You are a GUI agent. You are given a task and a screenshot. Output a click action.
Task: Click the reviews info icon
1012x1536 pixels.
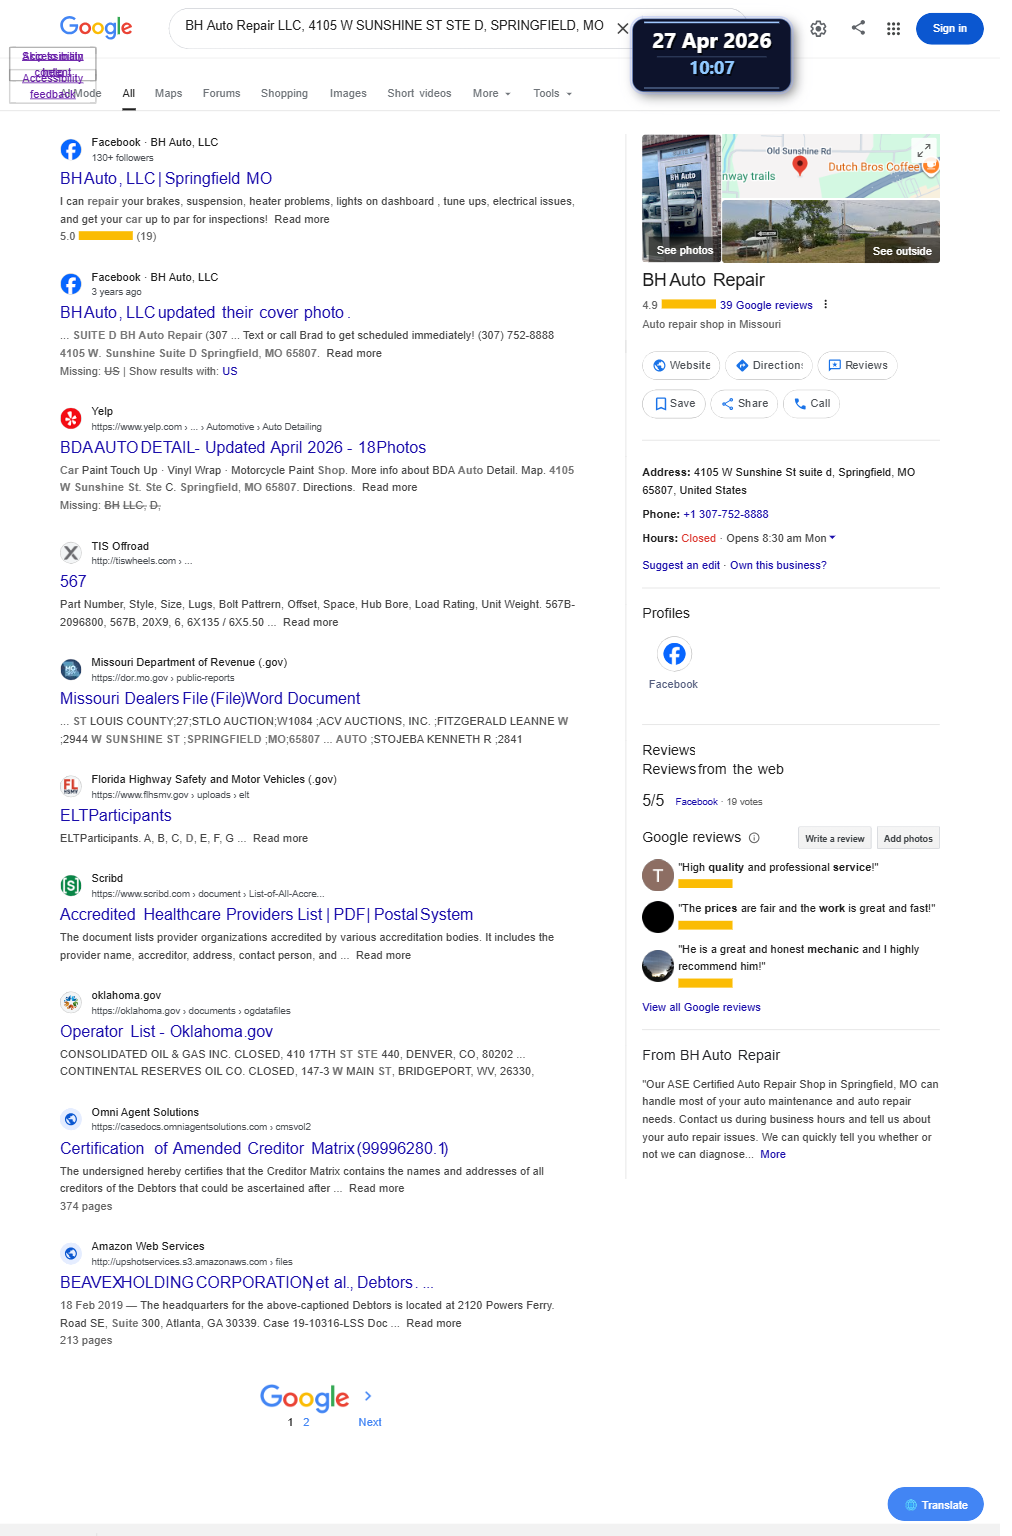coord(754,838)
